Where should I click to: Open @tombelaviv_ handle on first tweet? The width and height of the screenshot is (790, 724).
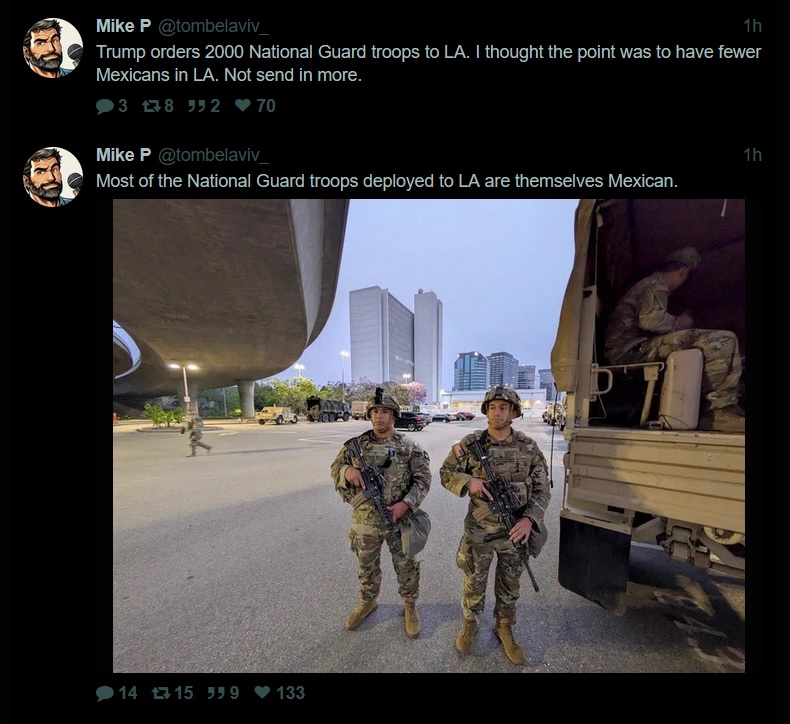click(214, 27)
